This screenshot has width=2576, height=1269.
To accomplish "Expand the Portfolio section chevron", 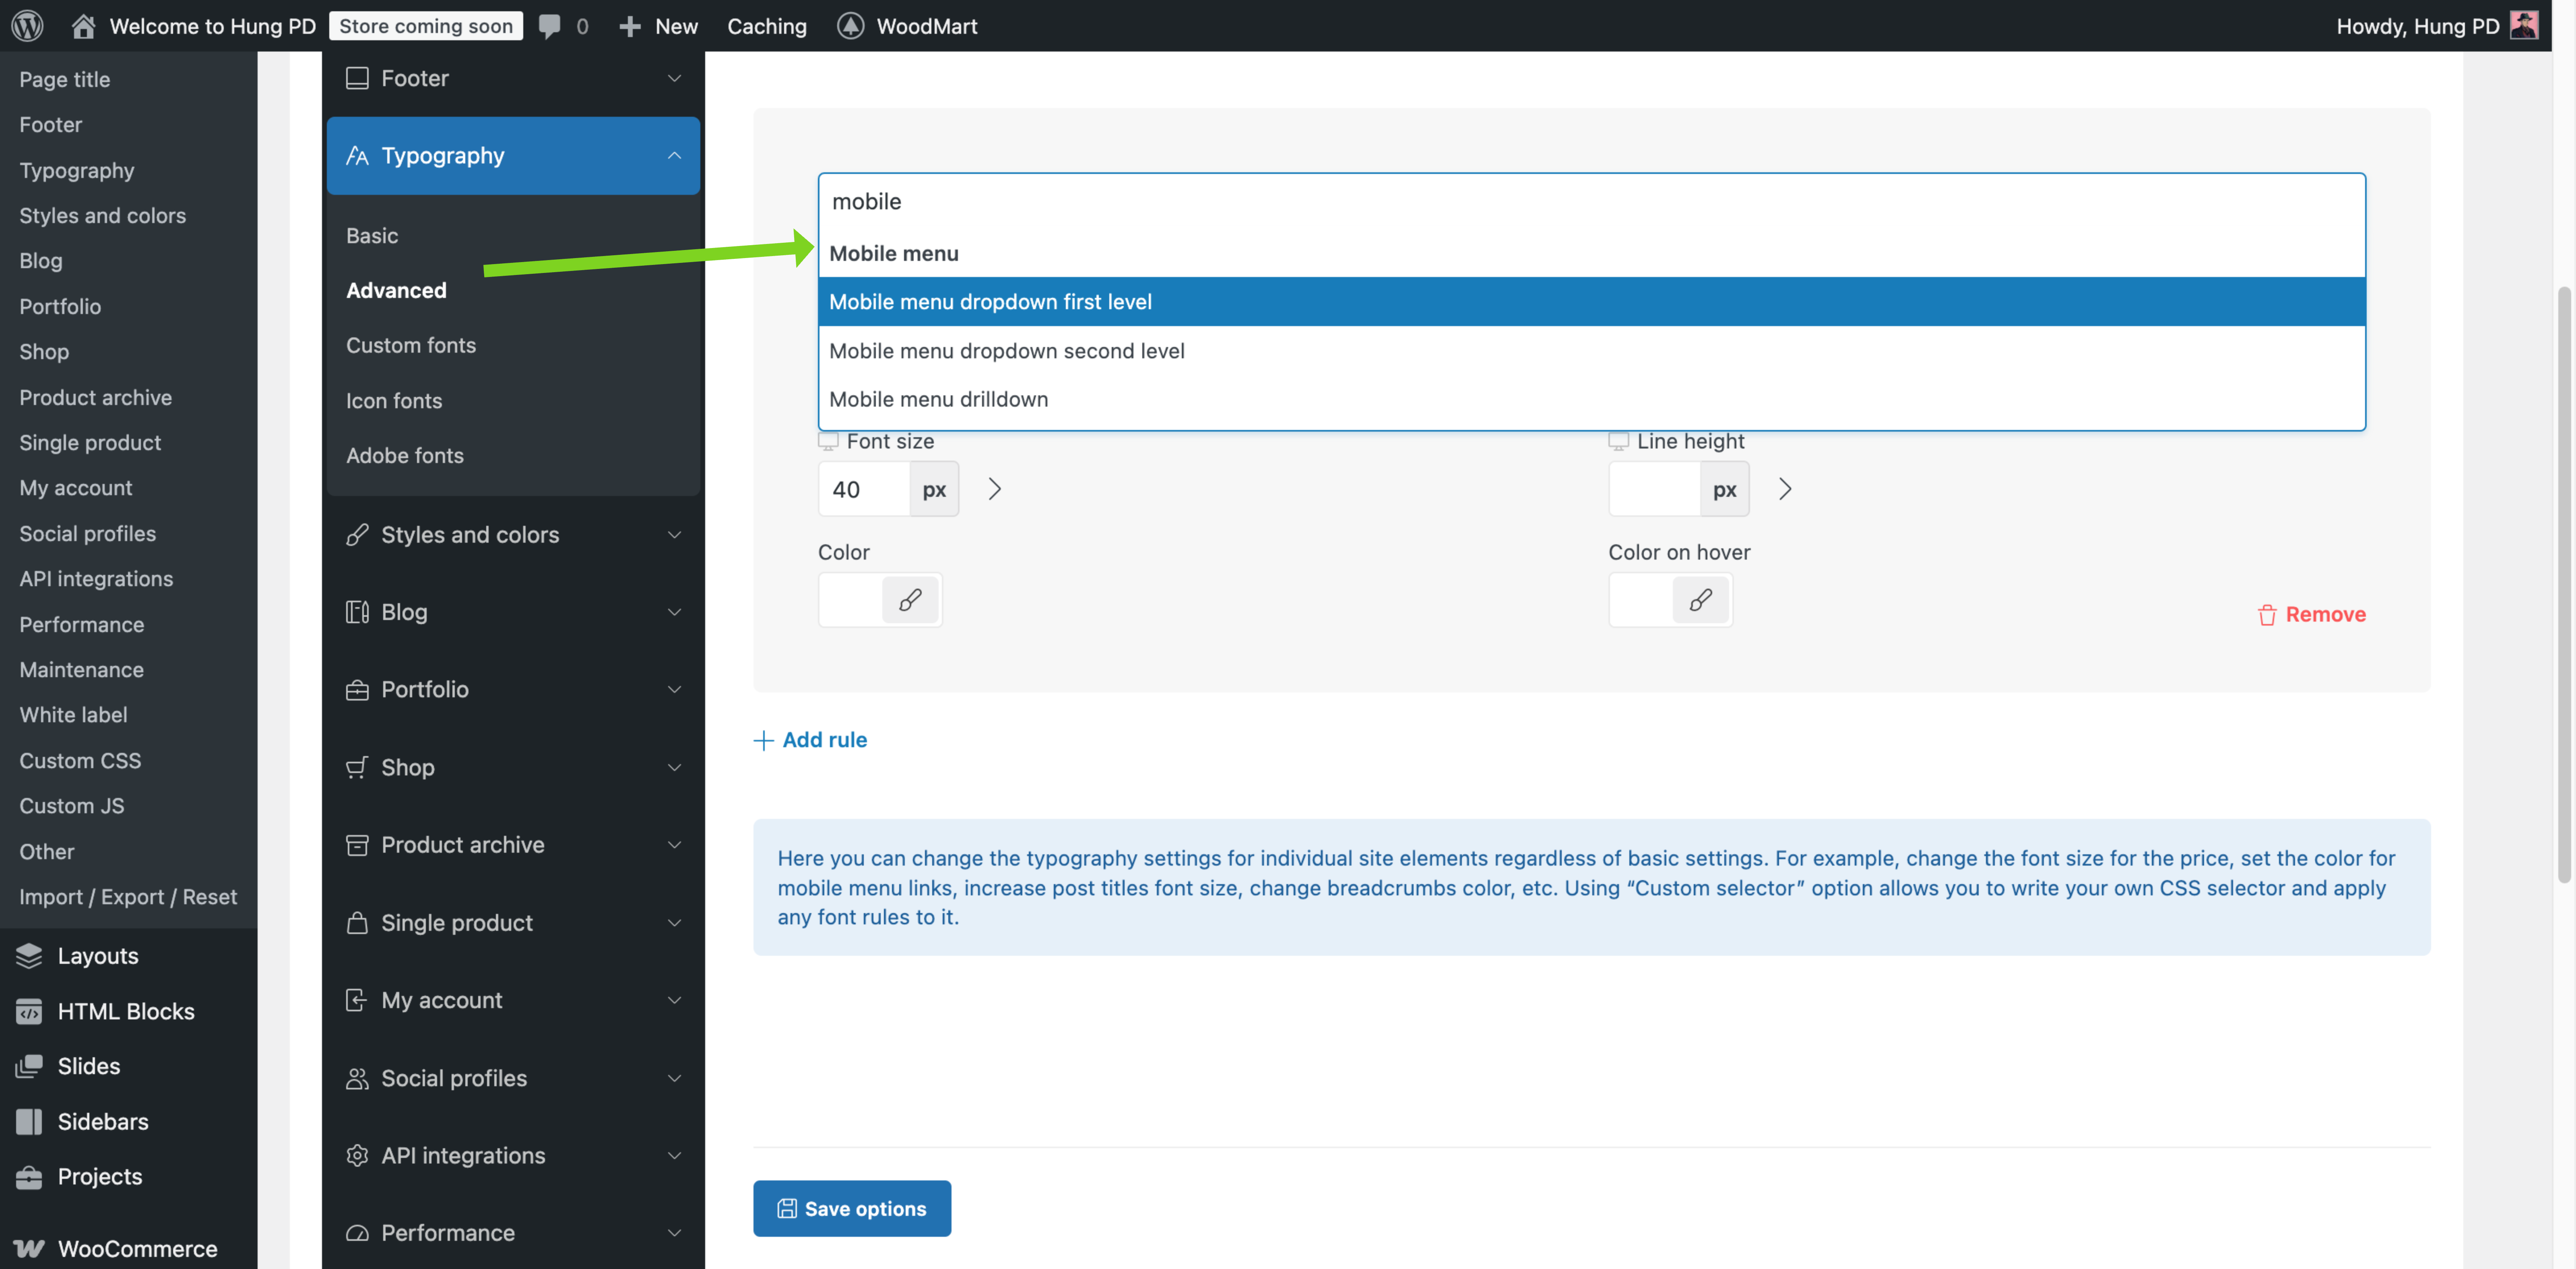I will point(674,690).
